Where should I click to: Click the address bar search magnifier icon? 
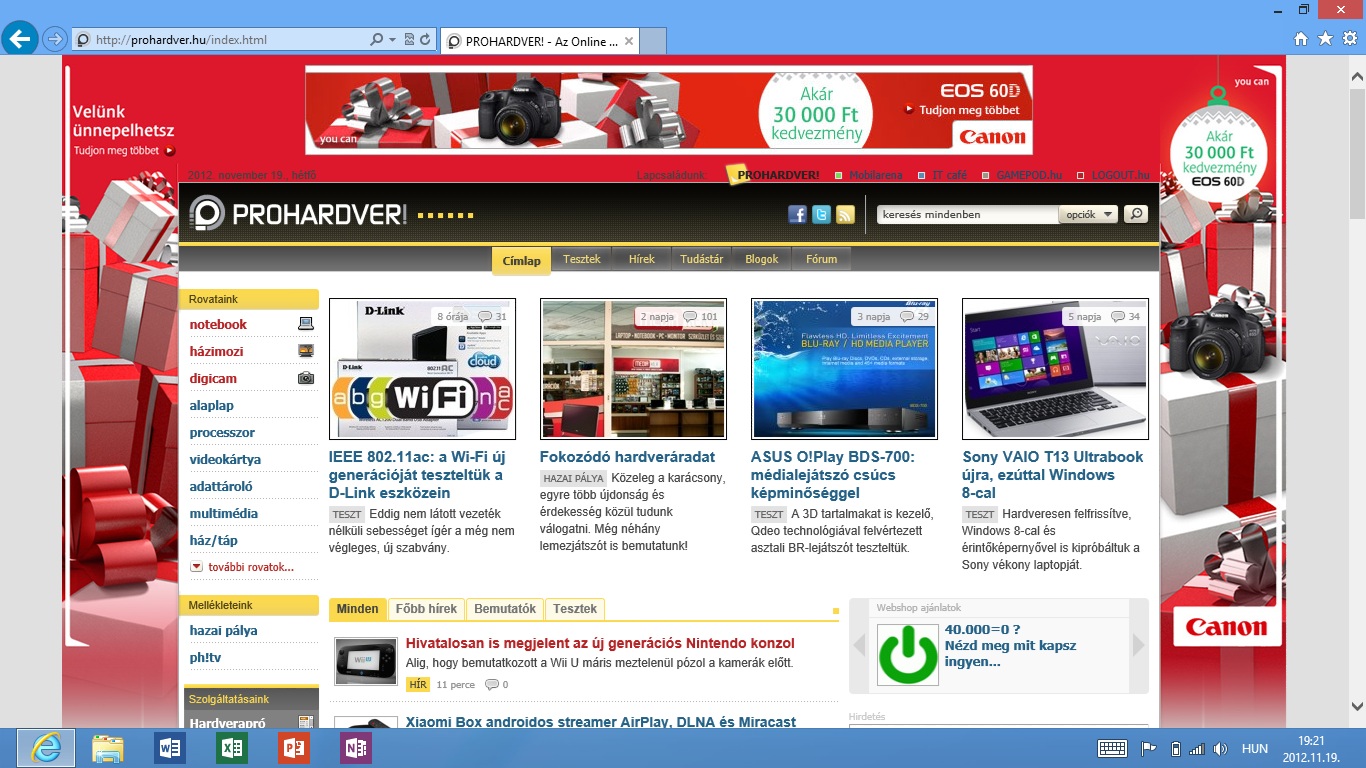[377, 40]
